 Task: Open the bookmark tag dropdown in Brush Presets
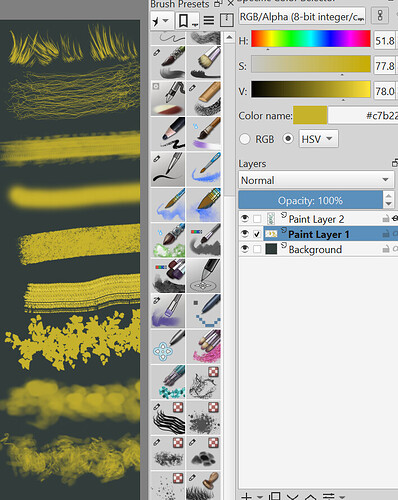187,21
